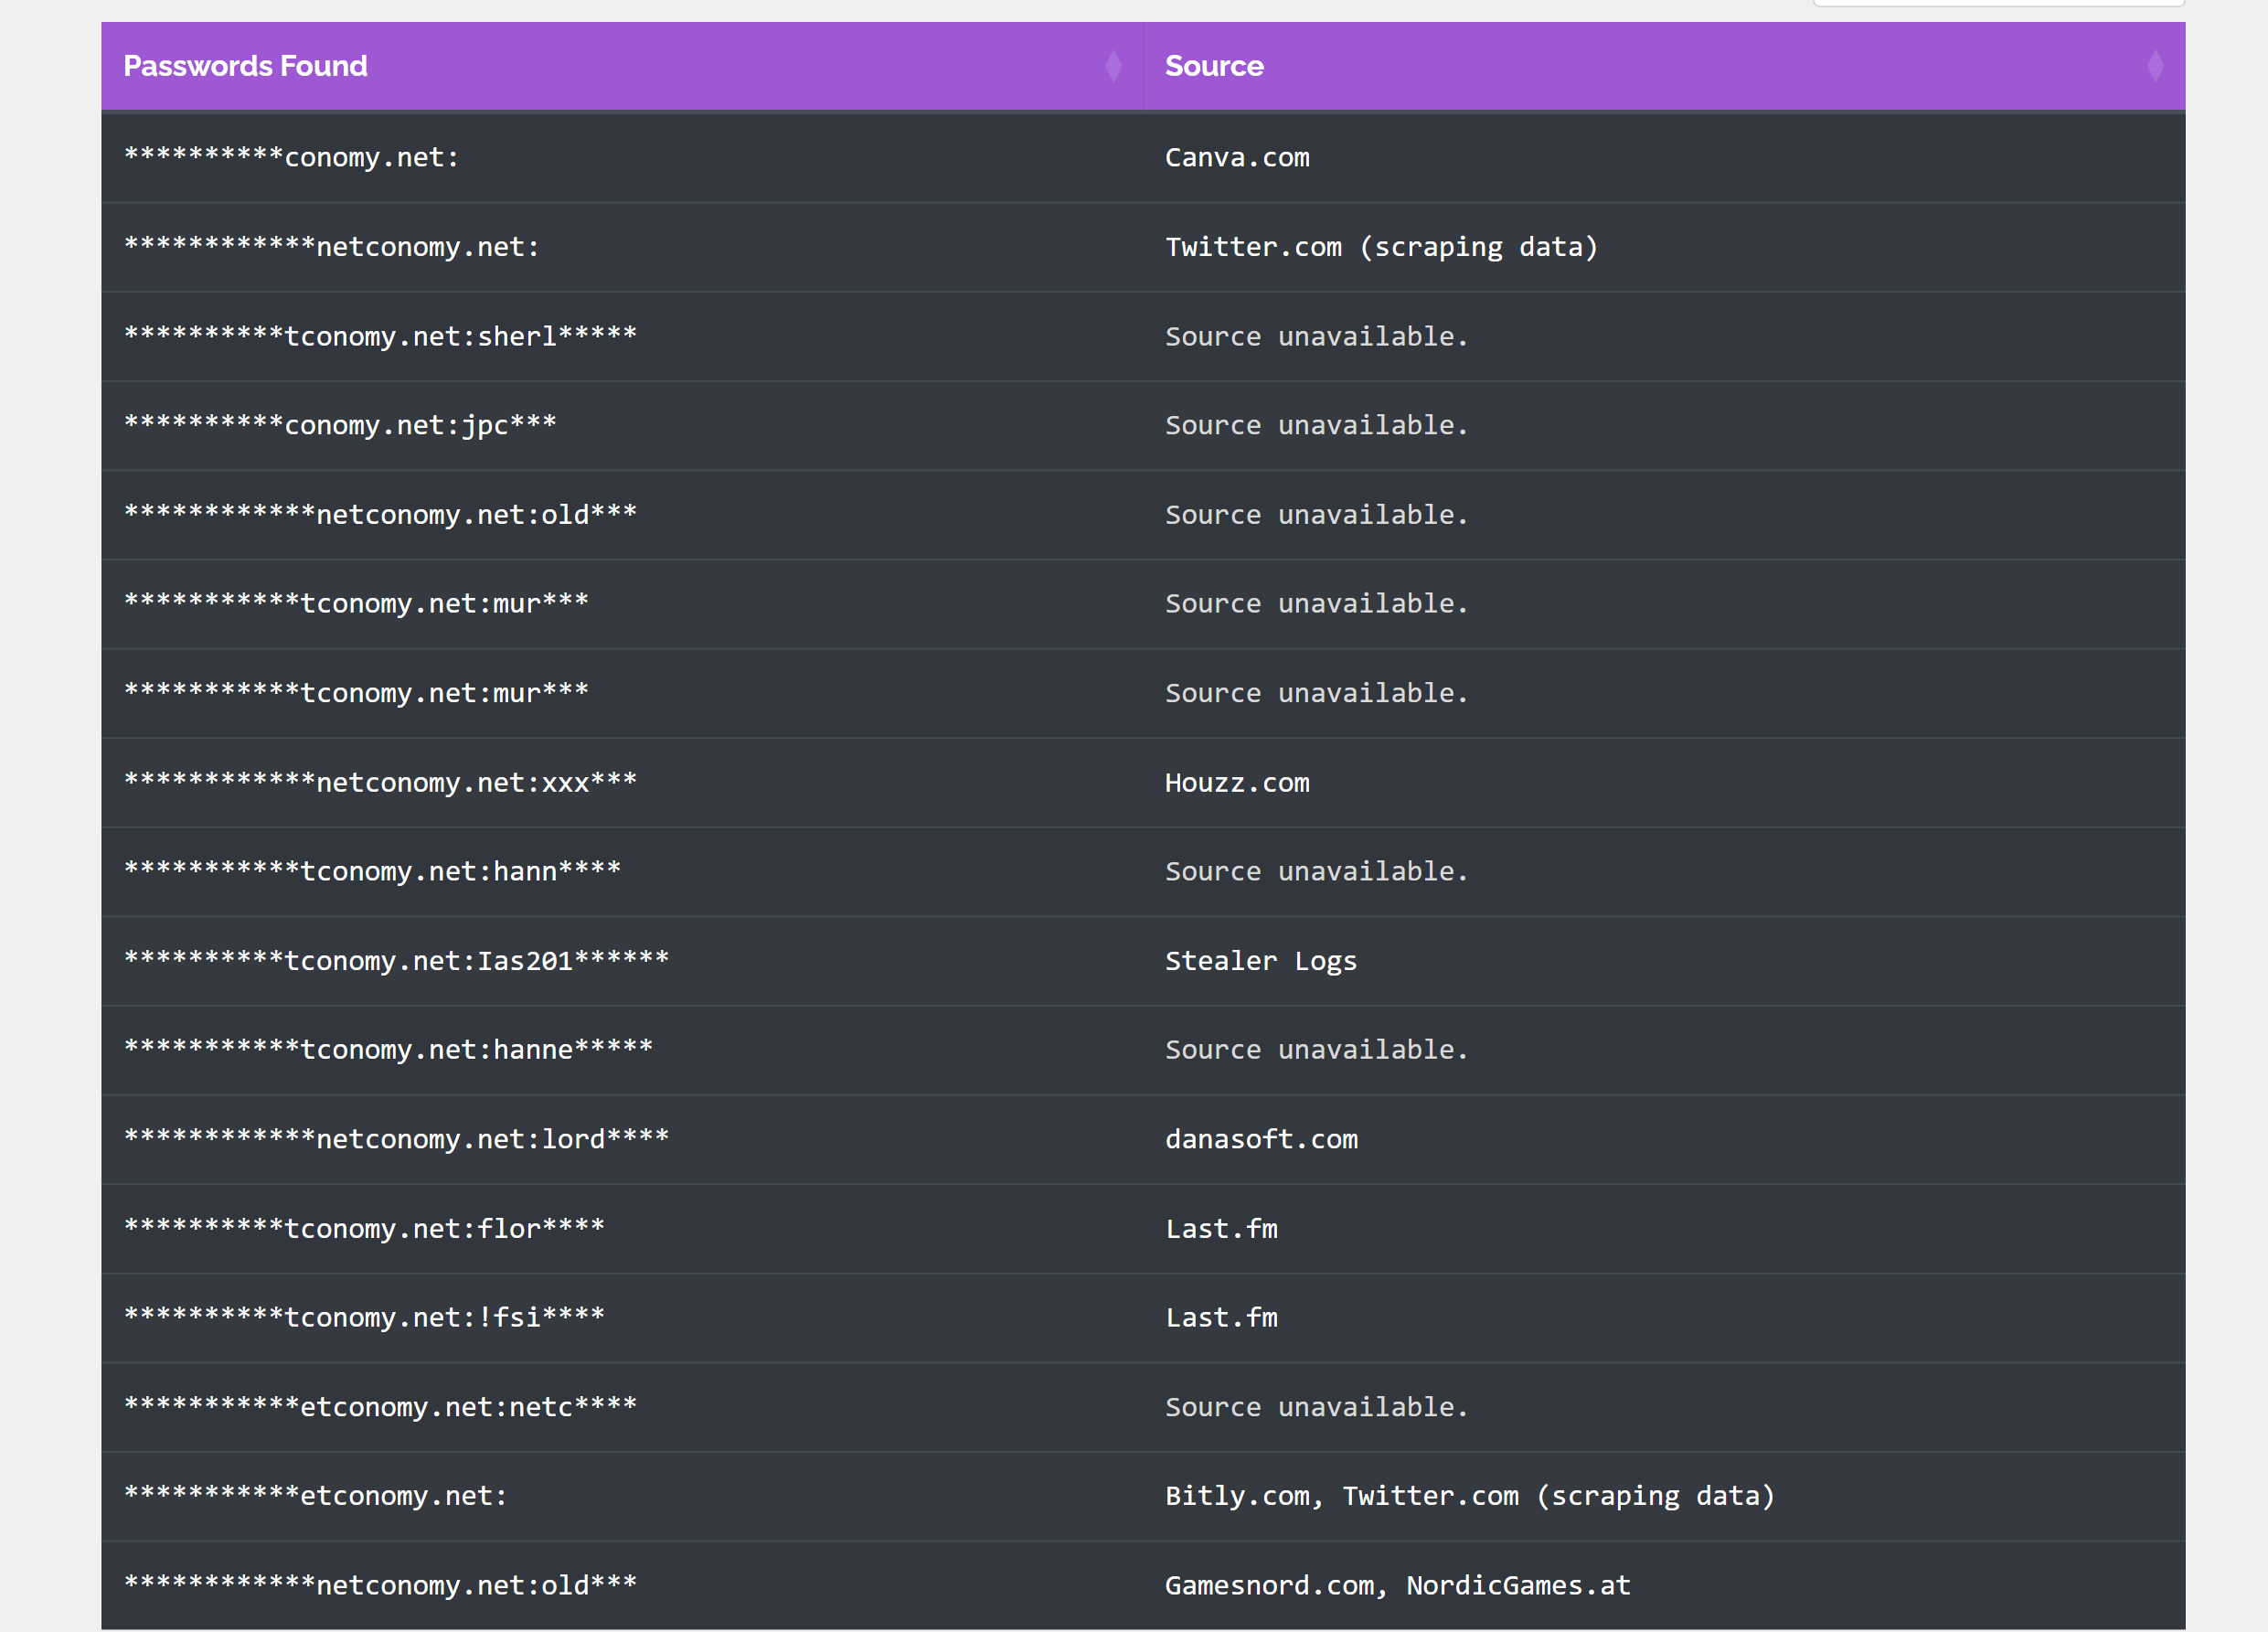Select the entry ending in 'jpc***'
Image resolution: width=2268 pixels, height=1632 pixels.
pyautogui.click(x=340, y=425)
